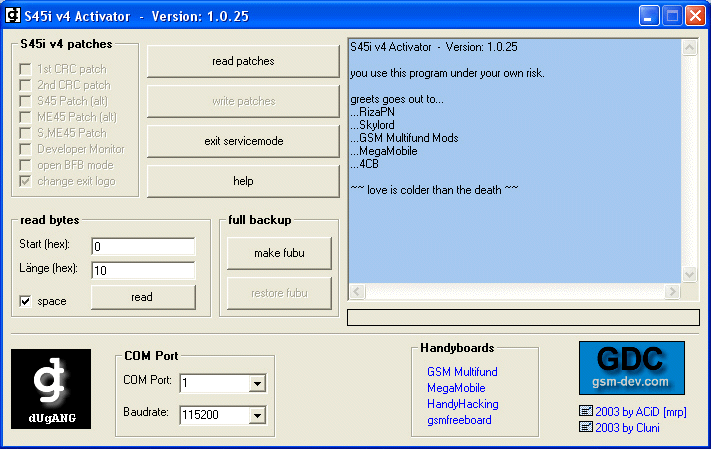The height and width of the screenshot is (449, 711).
Task: Click the app icon in title bar
Action: [x=12, y=15]
